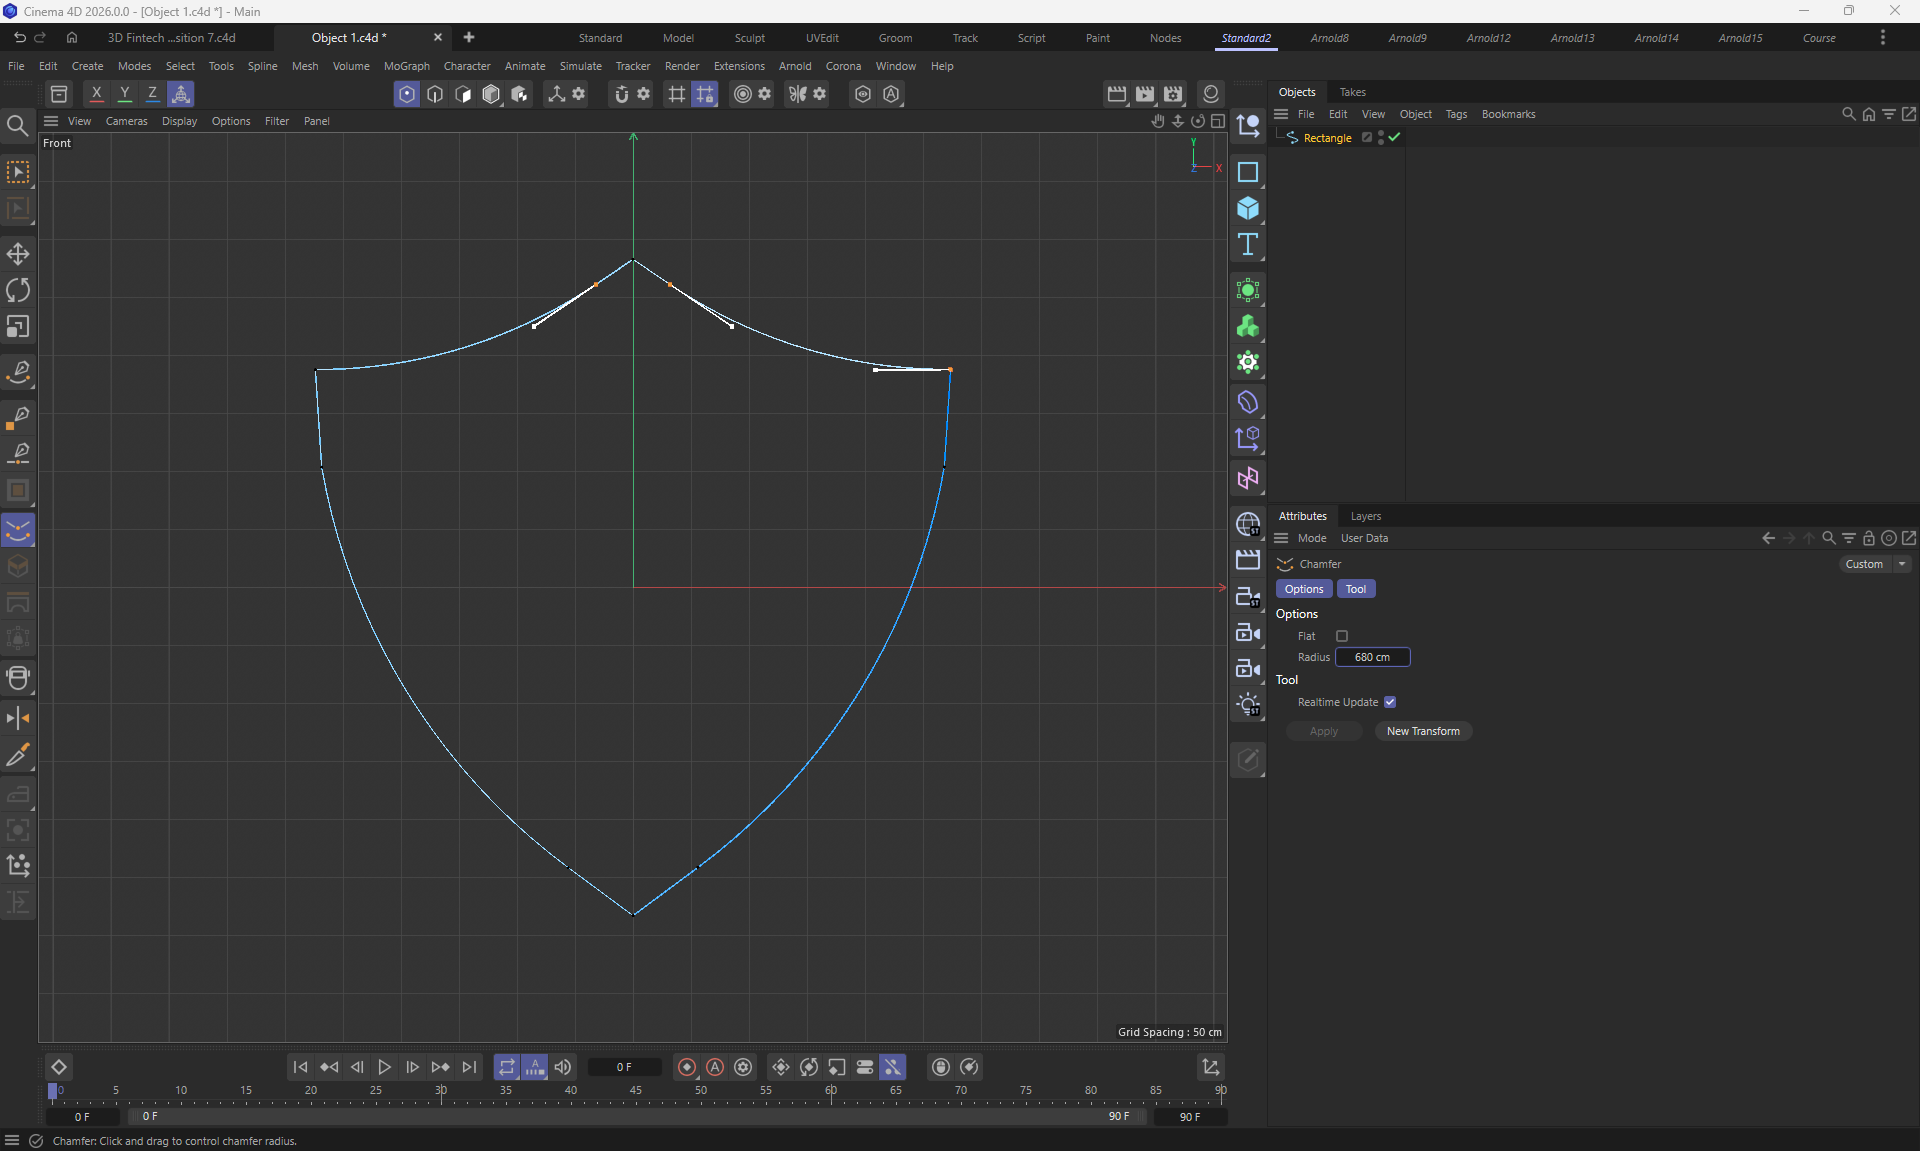Click the Tool tab button
This screenshot has height=1151, width=1920.
(1355, 589)
